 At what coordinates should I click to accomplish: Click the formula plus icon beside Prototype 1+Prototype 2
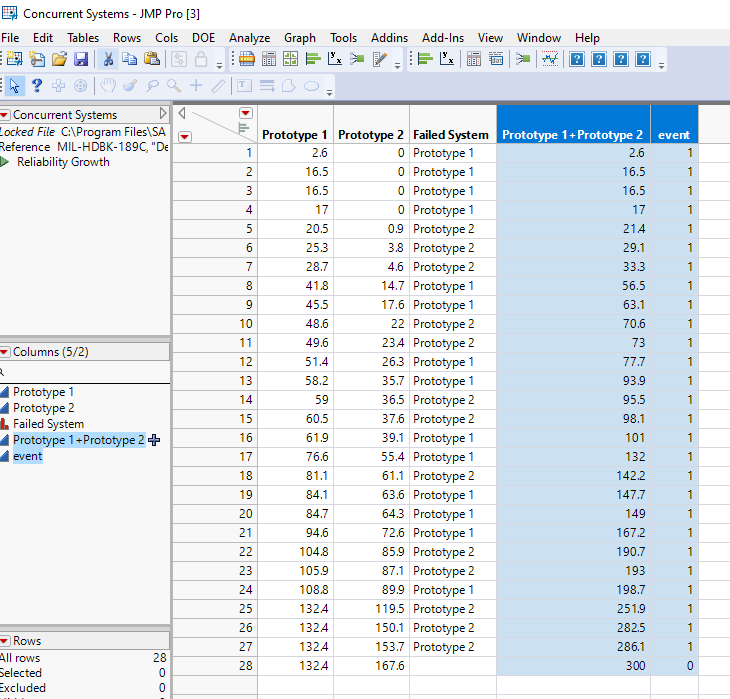coord(154,440)
